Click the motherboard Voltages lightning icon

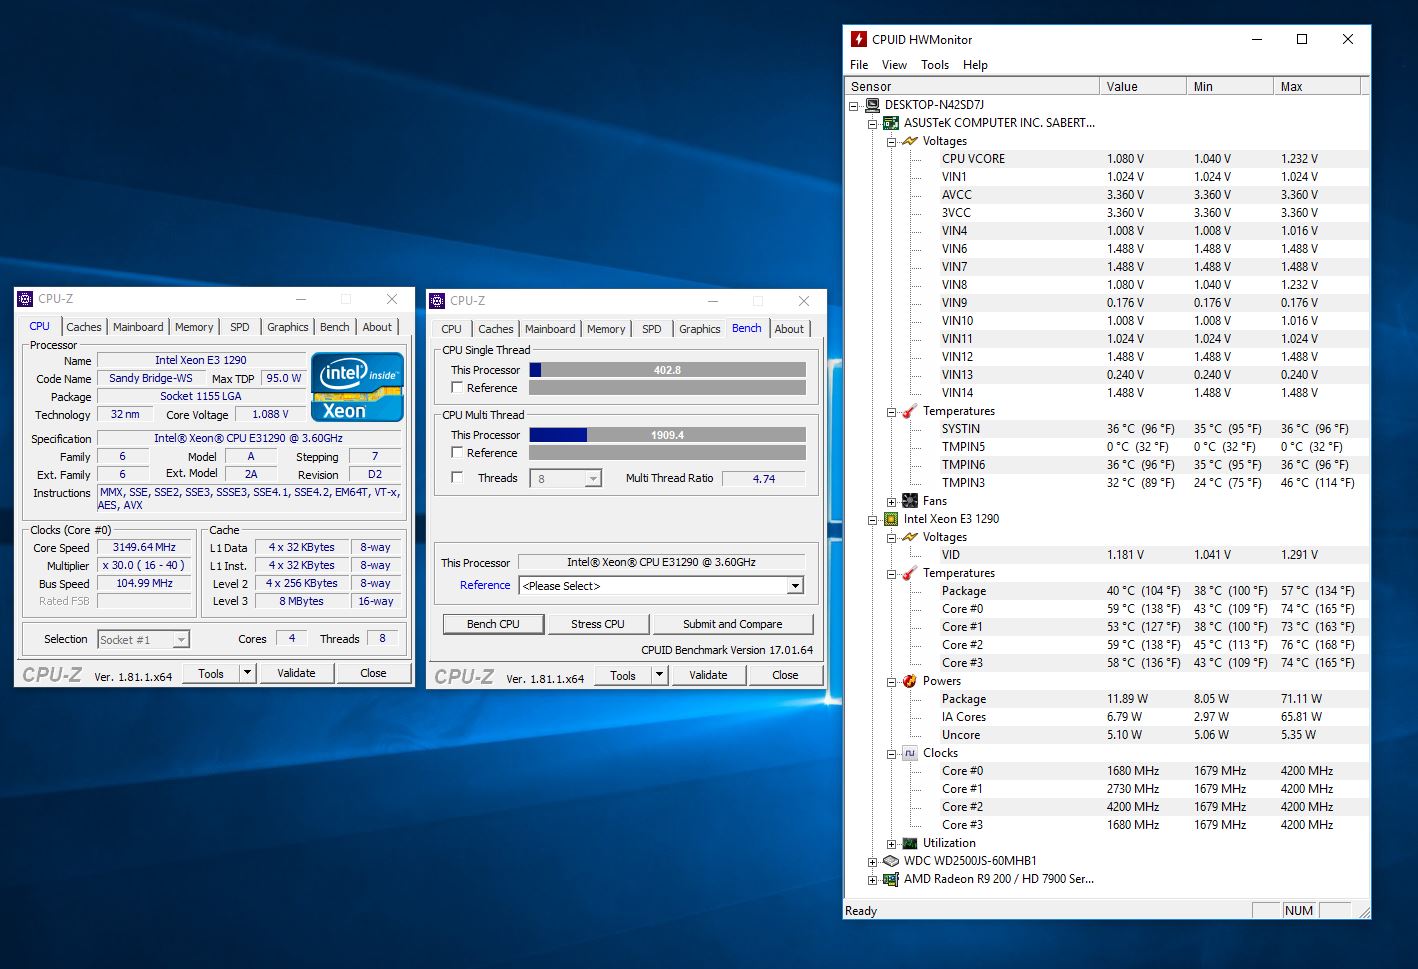pos(910,141)
